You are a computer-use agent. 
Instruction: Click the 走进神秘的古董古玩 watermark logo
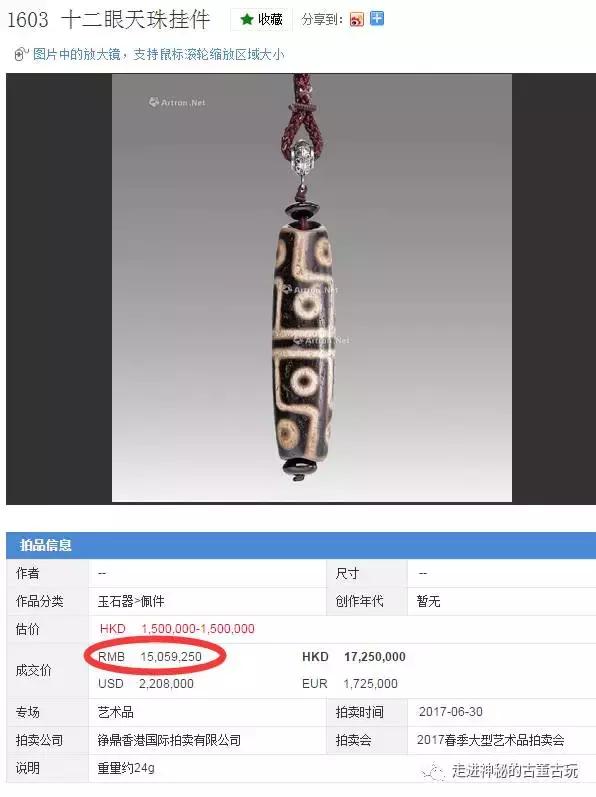[500, 771]
